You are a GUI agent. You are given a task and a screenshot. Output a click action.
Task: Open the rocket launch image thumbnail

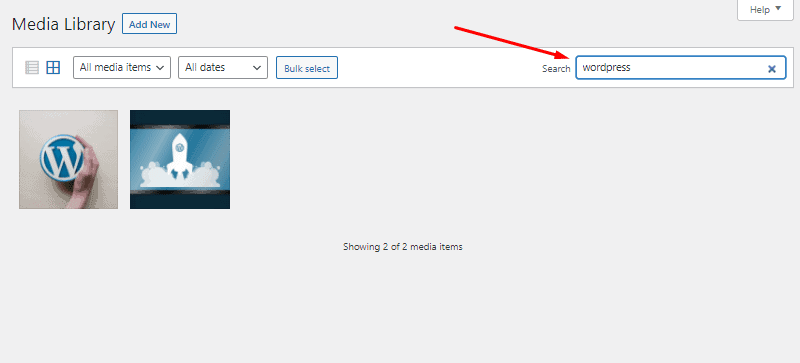[180, 159]
